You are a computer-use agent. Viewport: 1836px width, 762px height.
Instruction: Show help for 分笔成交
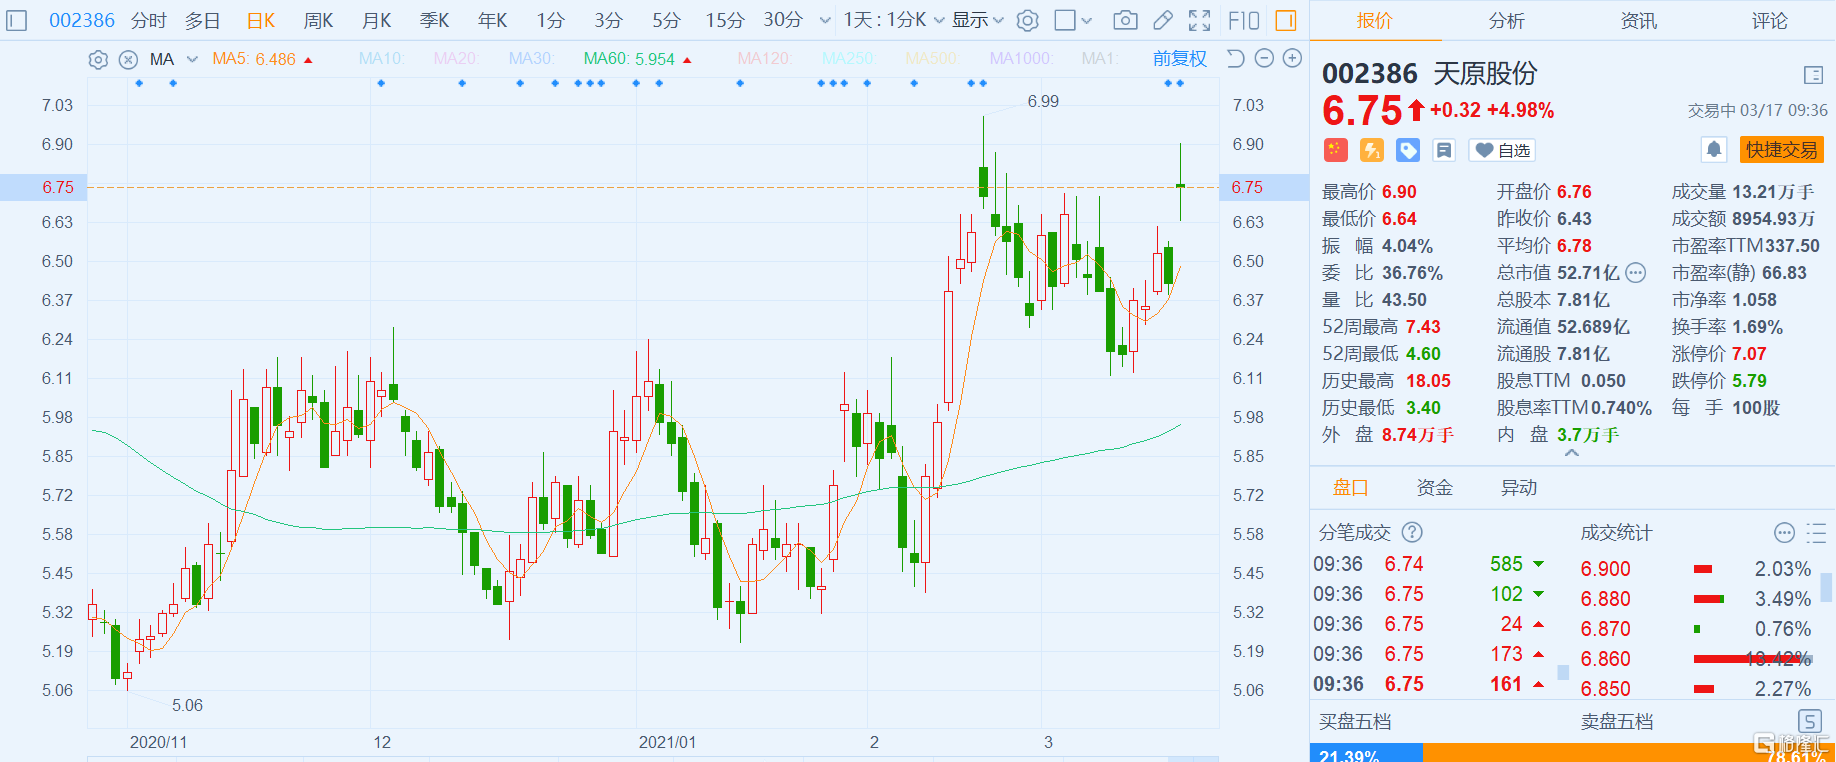pyautogui.click(x=1412, y=532)
